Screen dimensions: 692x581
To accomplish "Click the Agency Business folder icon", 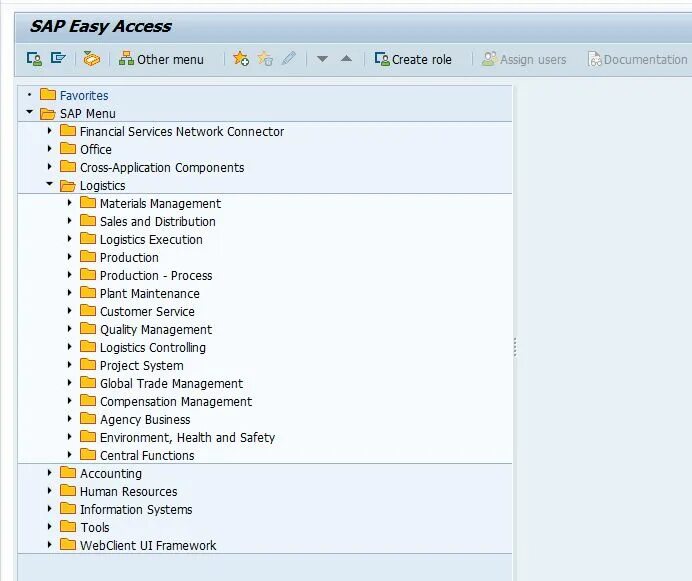I will (x=88, y=419).
